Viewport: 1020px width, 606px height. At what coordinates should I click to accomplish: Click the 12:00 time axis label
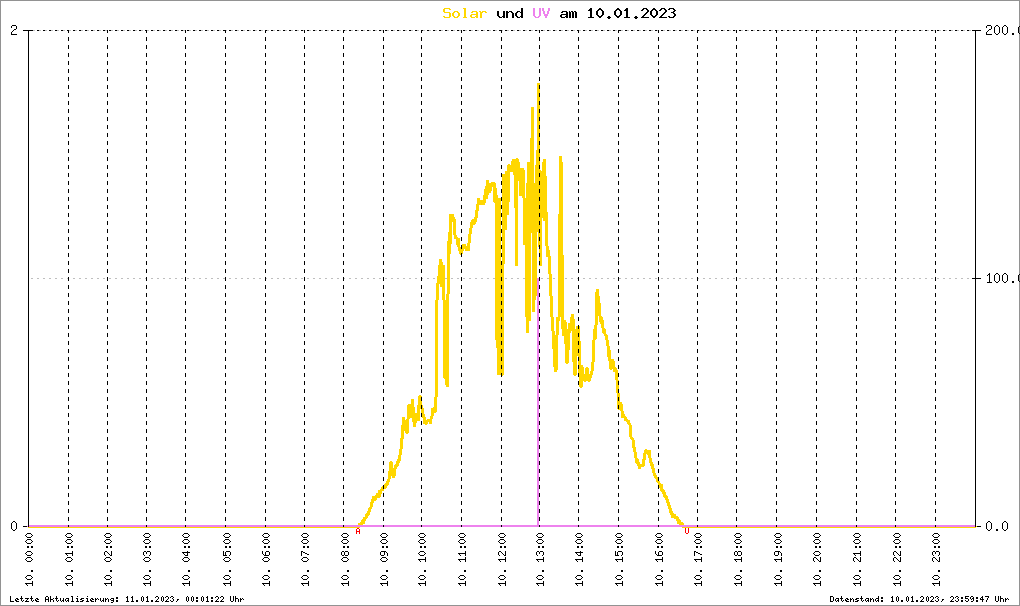[x=502, y=559]
